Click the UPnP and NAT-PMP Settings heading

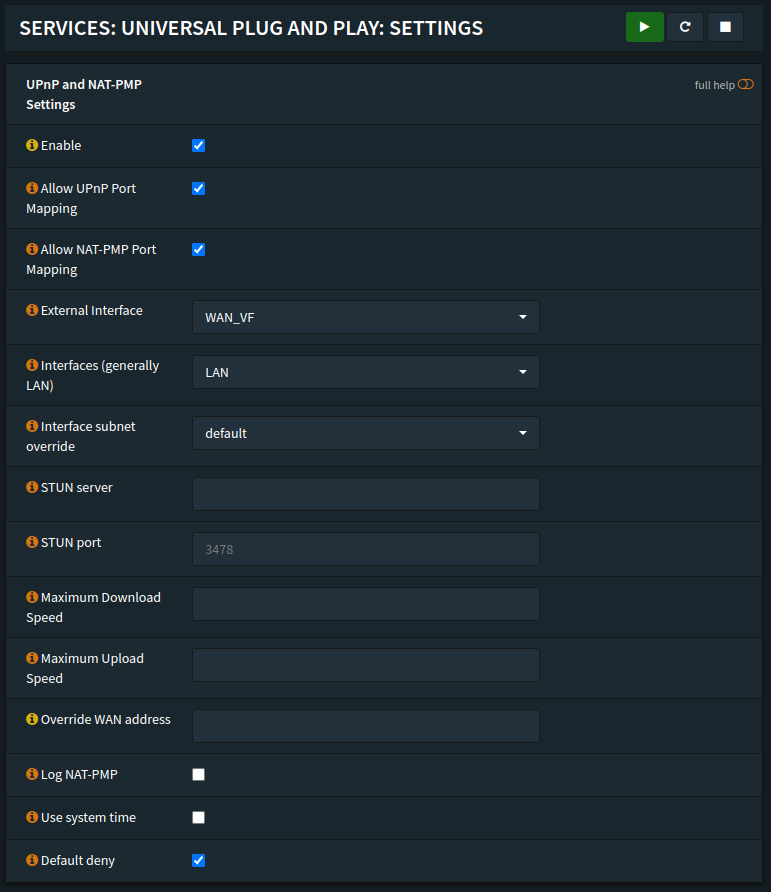(84, 94)
